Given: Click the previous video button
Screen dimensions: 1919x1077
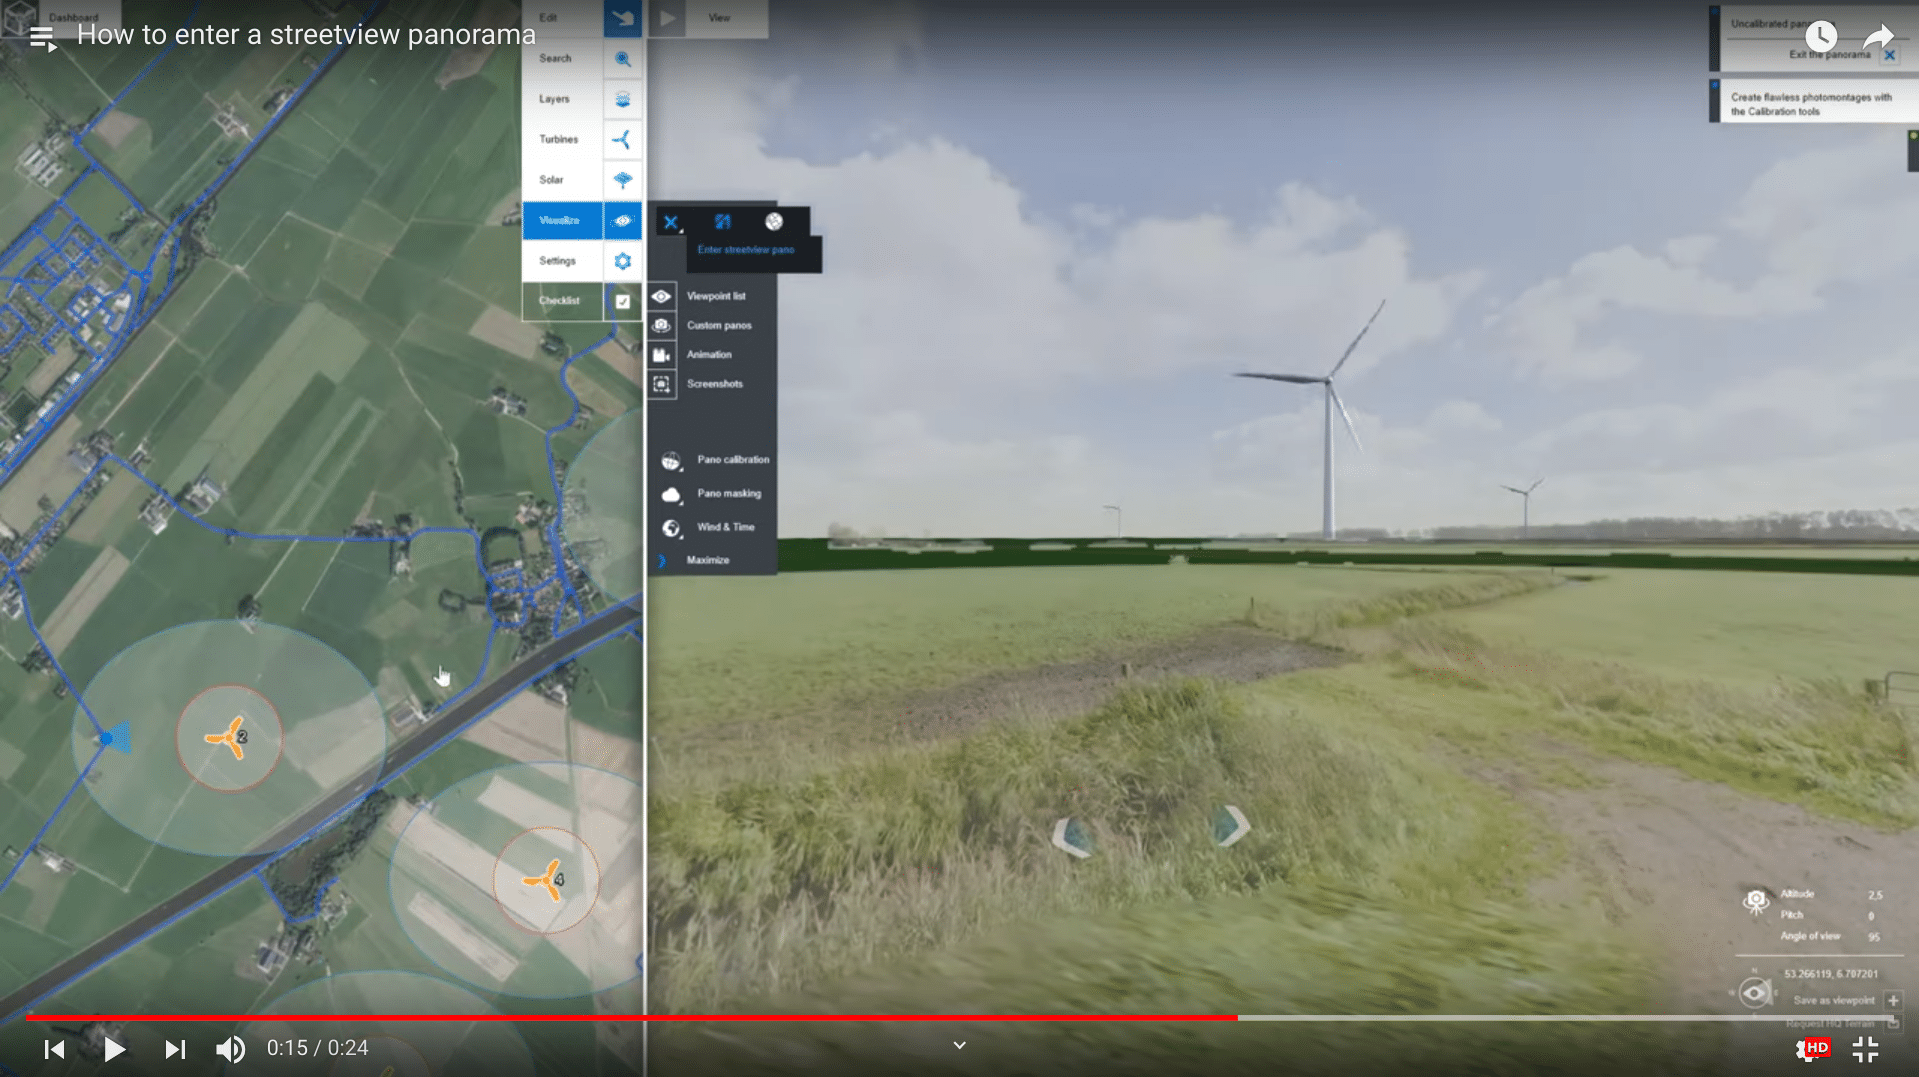Looking at the screenshot, I should coord(55,1049).
